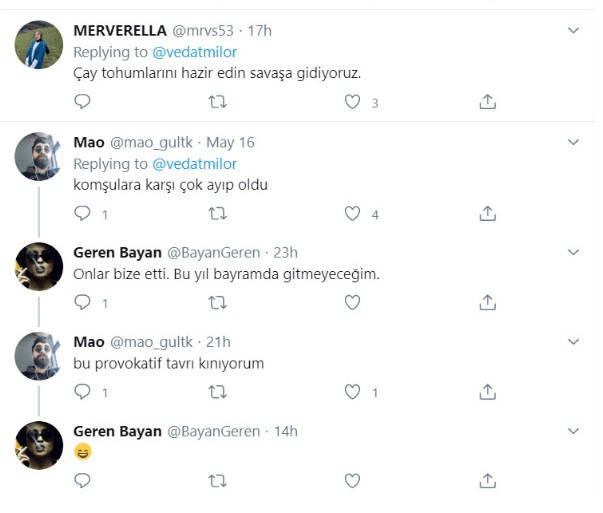Like Mao's tweet with 4 likes
Viewport: 603px width, 513px height.
click(352, 213)
